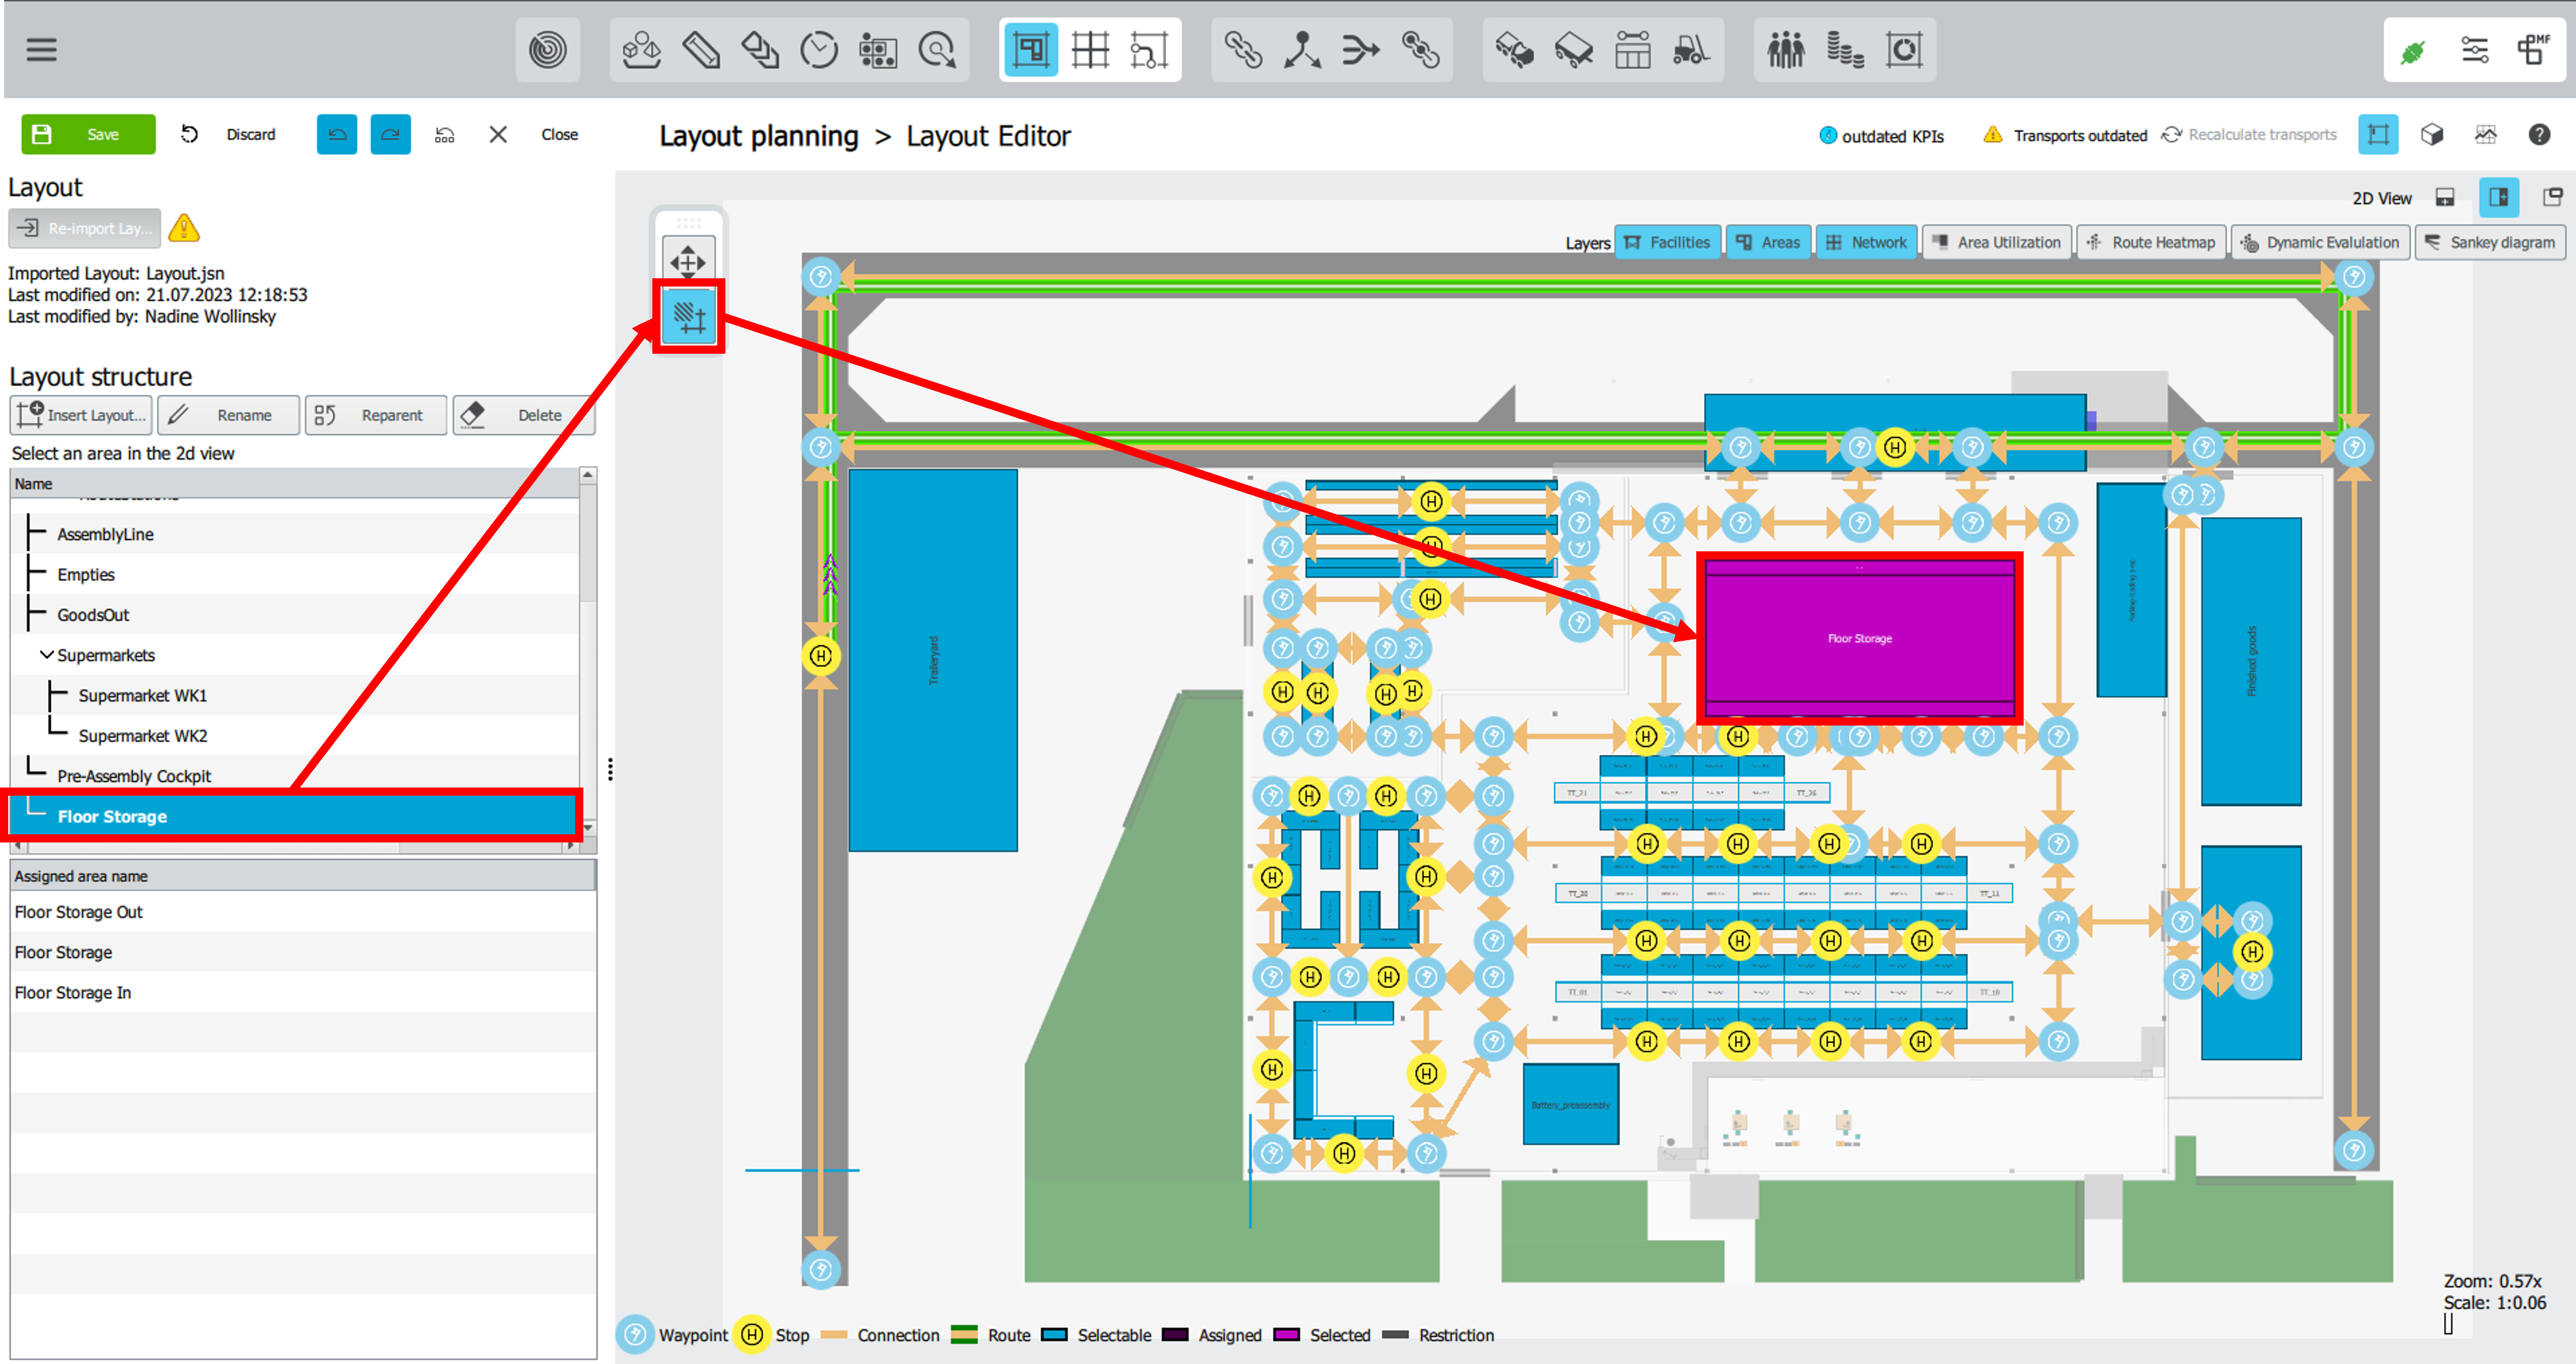
Task: Open the chain with nodes icon
Action: coord(1420,49)
